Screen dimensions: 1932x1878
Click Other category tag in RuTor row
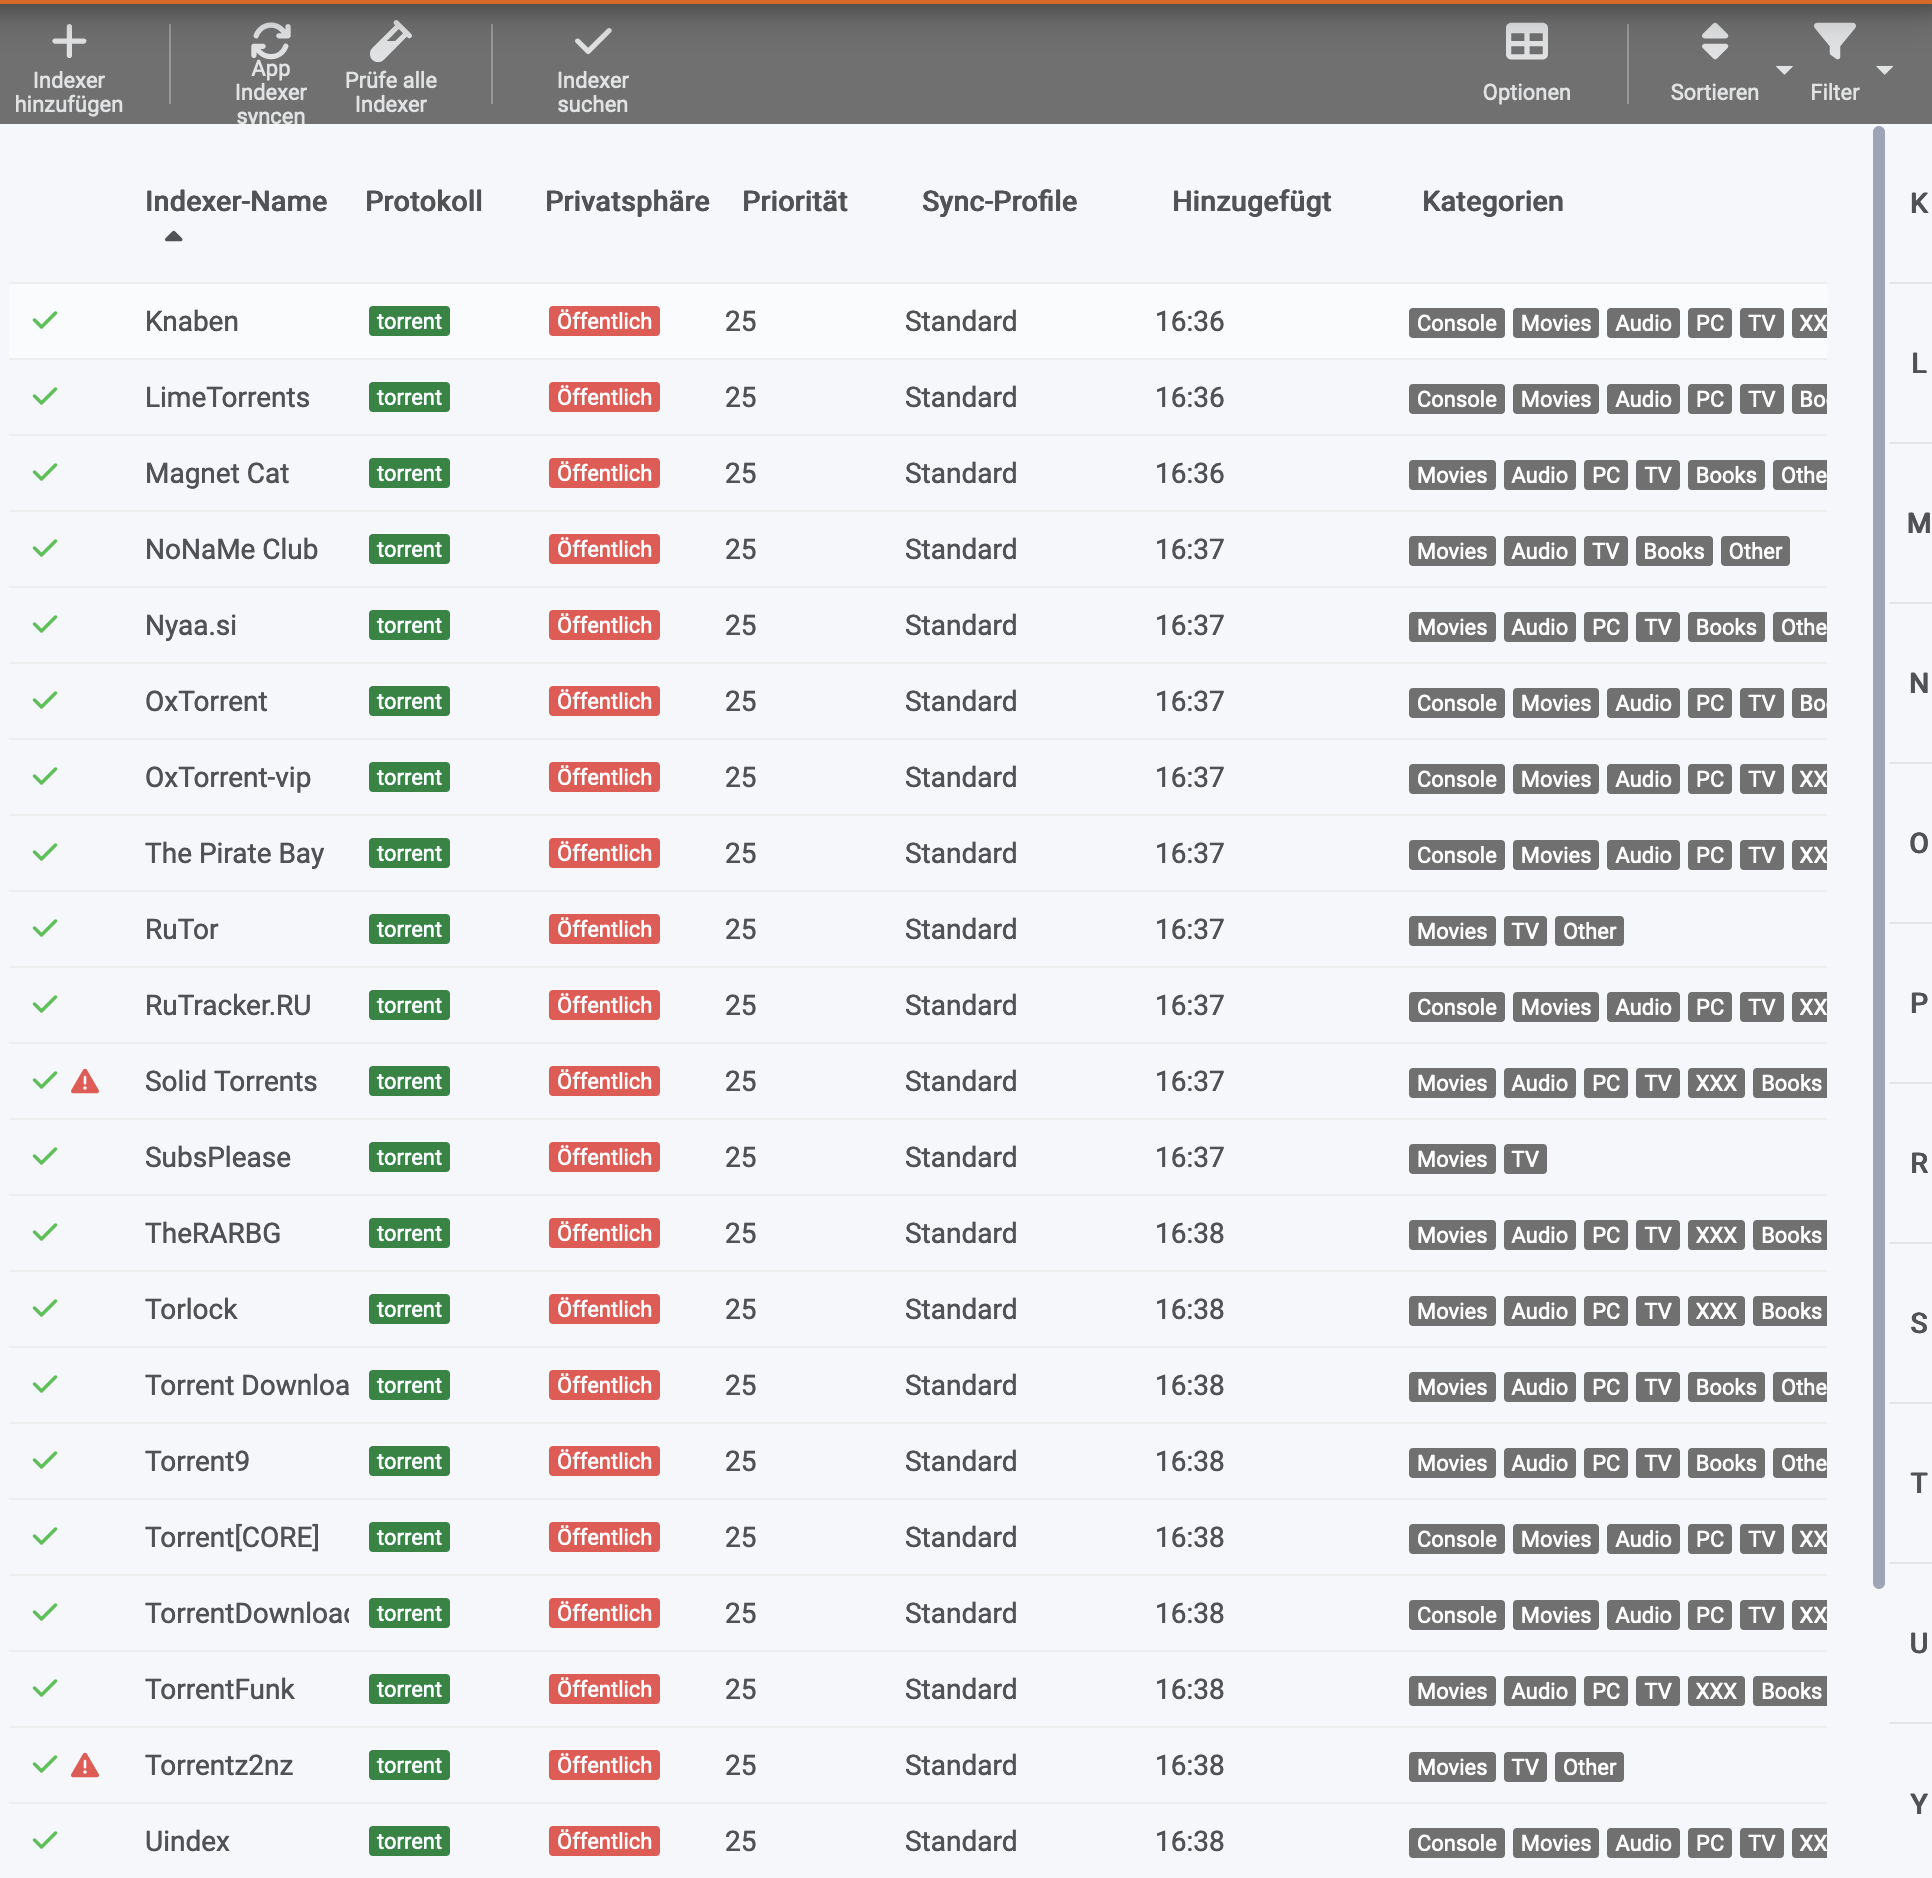tap(1589, 931)
